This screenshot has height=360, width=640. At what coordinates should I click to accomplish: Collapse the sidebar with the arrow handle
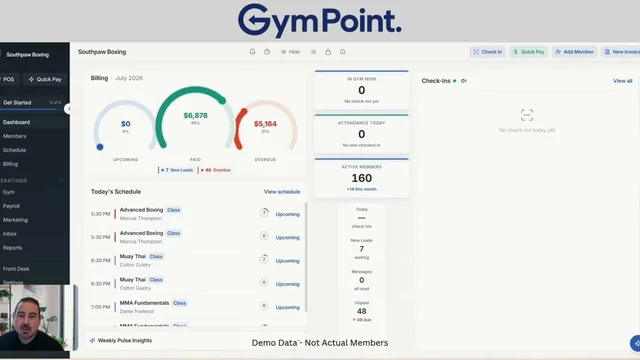tap(69, 109)
